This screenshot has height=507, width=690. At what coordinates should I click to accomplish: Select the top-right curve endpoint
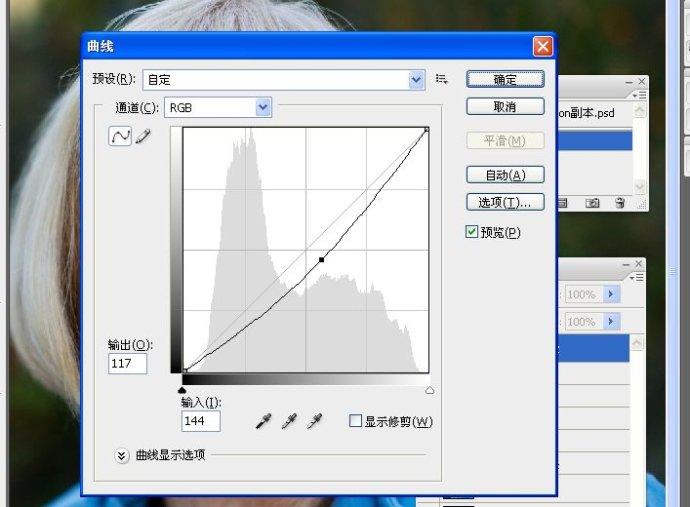[426, 129]
